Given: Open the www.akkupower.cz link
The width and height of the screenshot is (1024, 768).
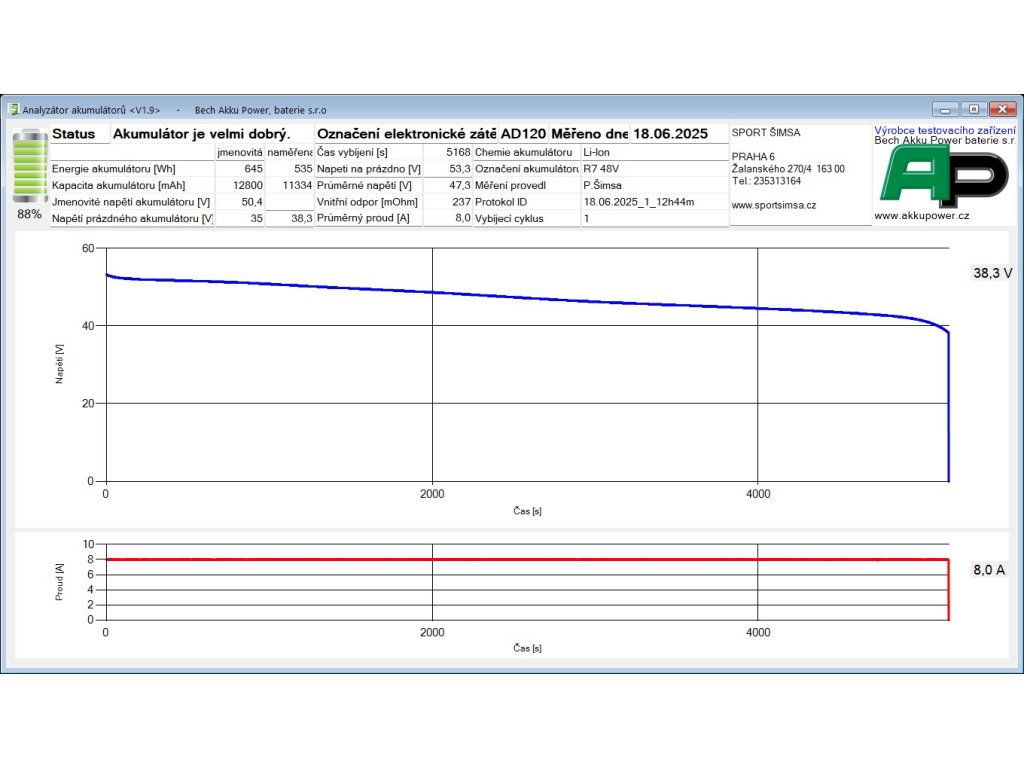Looking at the screenshot, I should [x=921, y=215].
